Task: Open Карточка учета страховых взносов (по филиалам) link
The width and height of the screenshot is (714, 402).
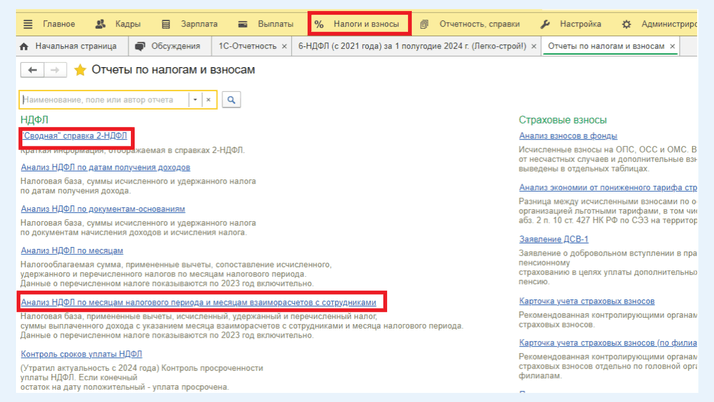Action: pos(608,343)
